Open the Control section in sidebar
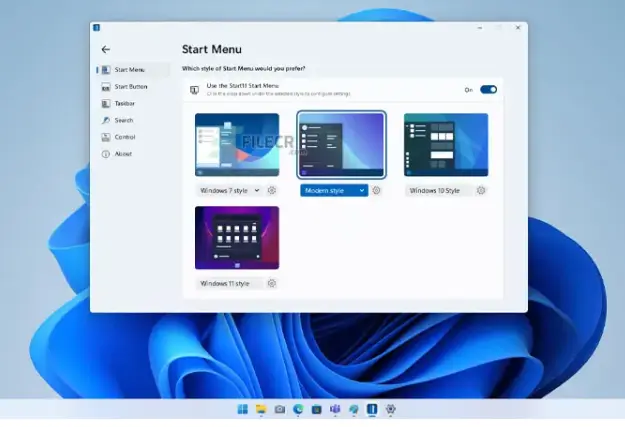This screenshot has height=427, width=625. click(124, 137)
